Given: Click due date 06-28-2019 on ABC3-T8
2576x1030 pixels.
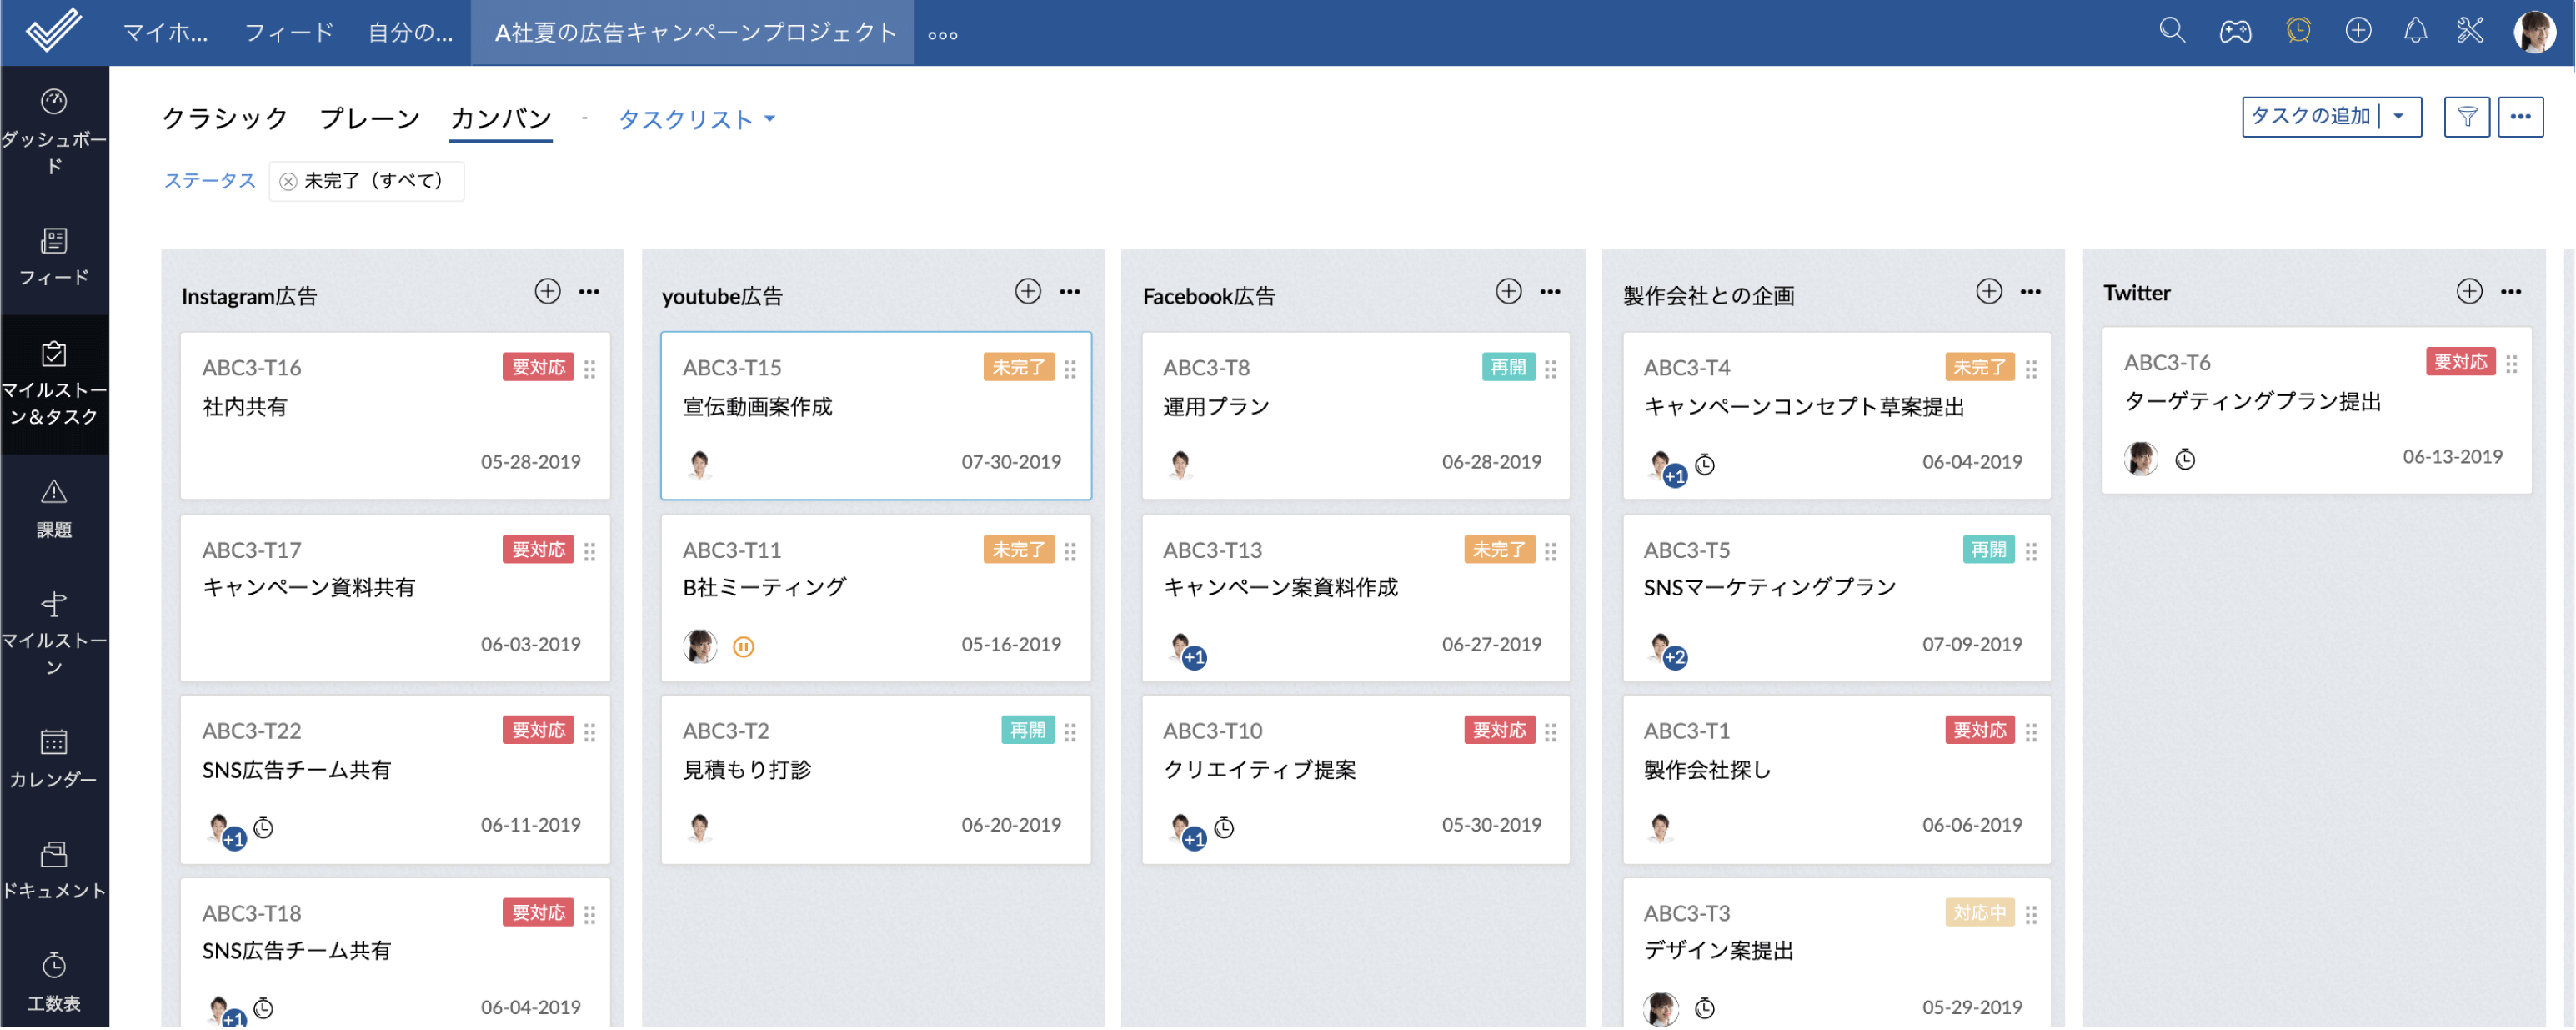Looking at the screenshot, I should [x=1491, y=462].
